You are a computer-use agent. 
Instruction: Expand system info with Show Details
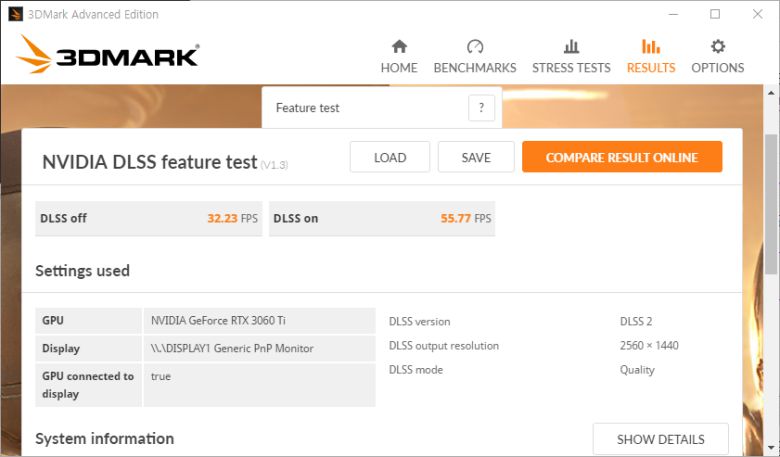[660, 439]
